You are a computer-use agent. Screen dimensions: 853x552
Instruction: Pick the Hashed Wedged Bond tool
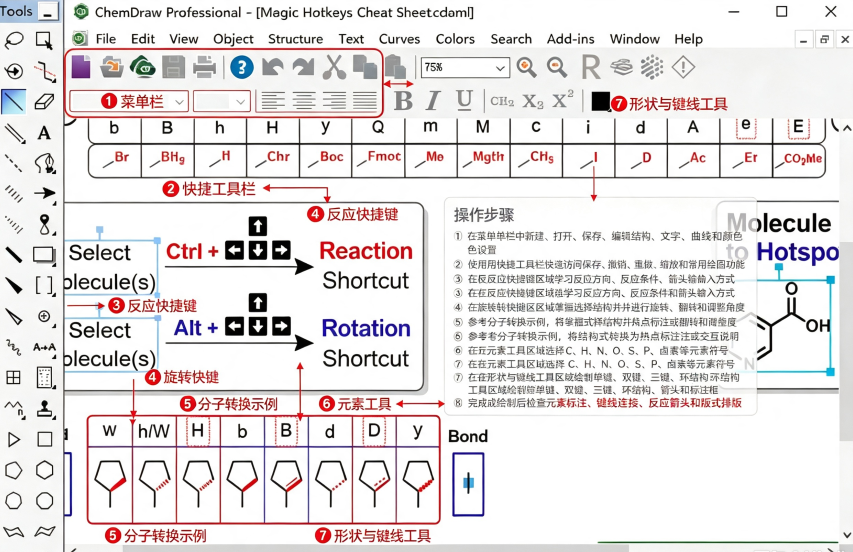(14, 224)
